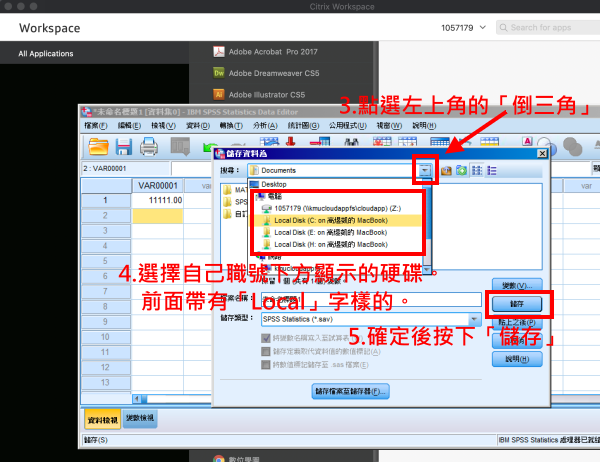
Task: Click the 貼上之後(P) button
Action: [517, 323]
